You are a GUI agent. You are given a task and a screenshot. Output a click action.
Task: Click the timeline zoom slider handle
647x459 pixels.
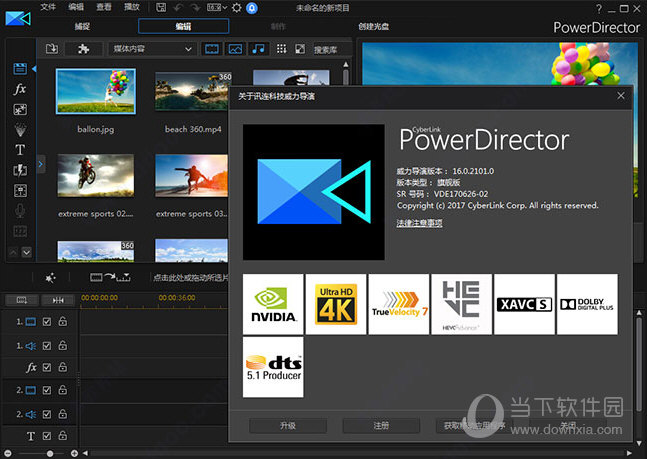pyautogui.click(x=50, y=453)
